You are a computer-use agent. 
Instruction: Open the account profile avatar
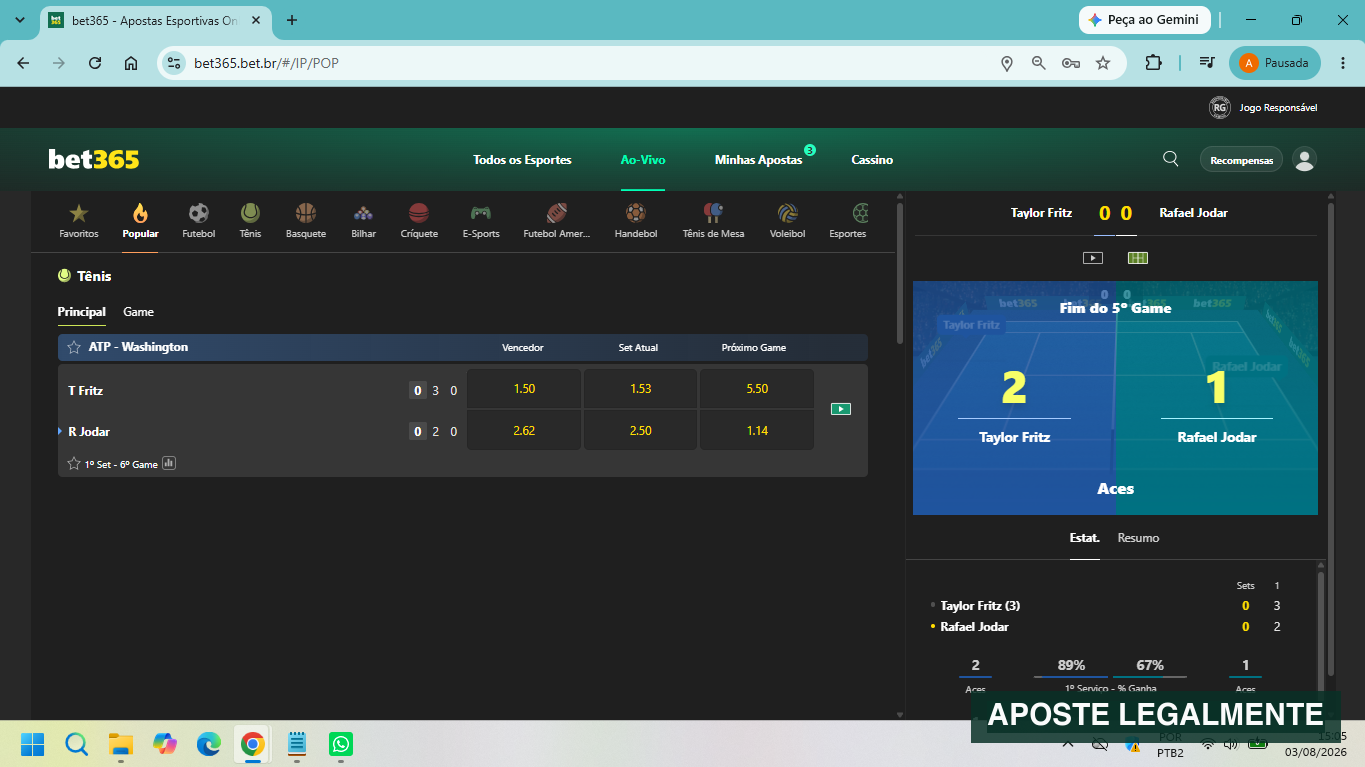pos(1304,159)
